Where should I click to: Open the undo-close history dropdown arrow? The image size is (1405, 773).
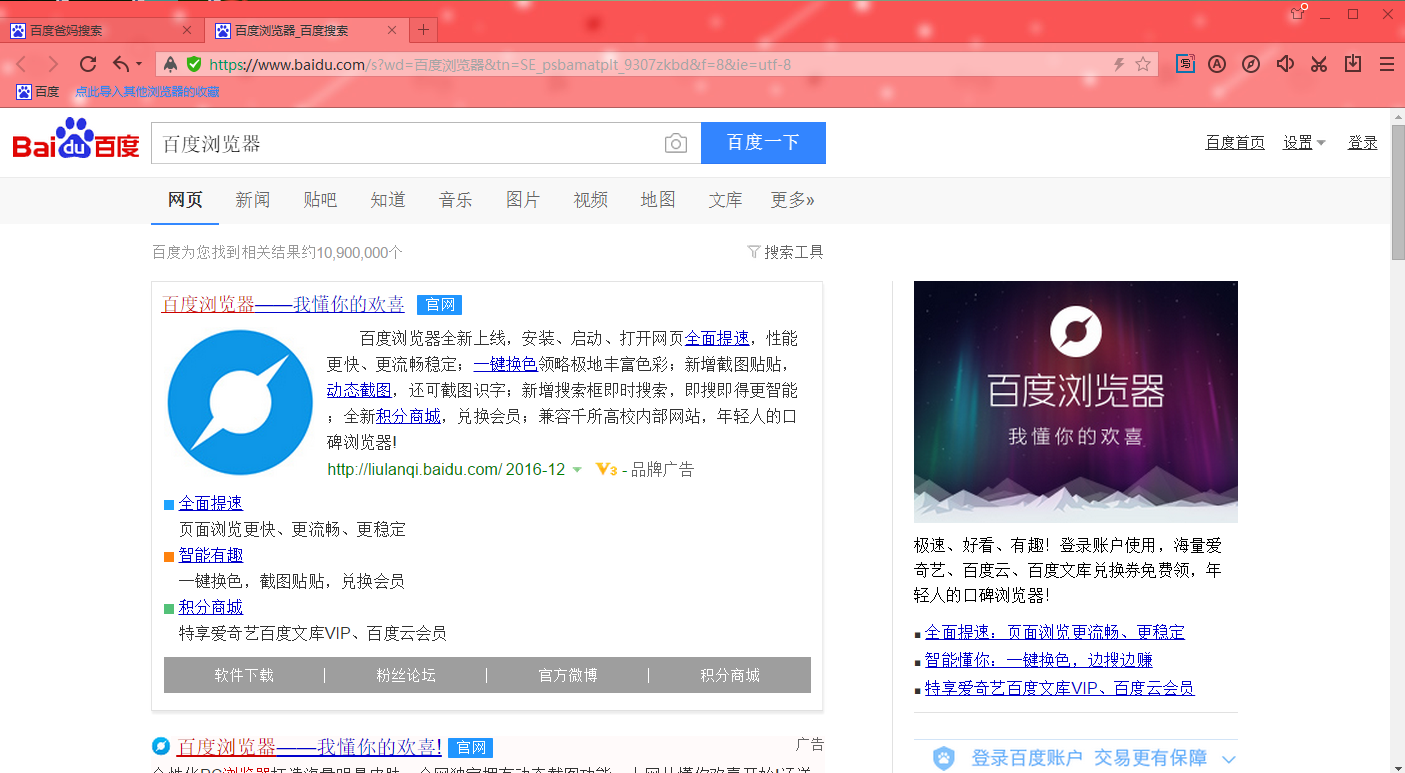coord(139,64)
